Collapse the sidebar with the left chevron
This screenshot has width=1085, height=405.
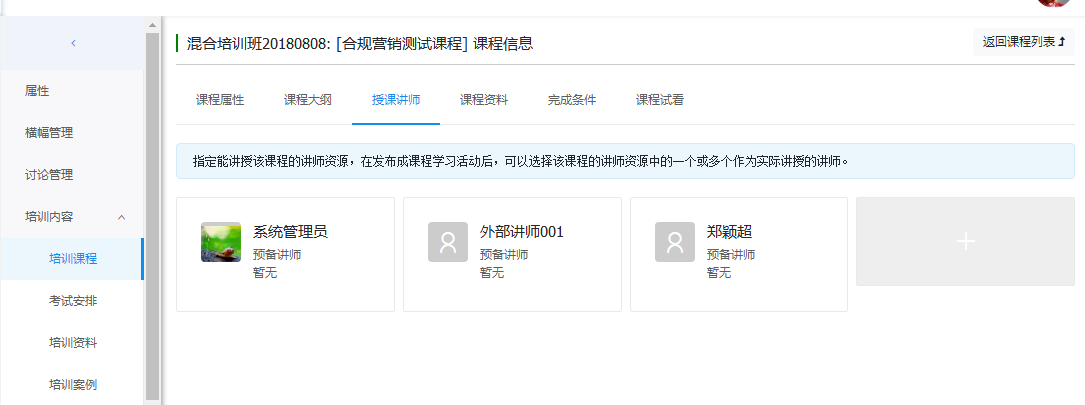point(72,43)
